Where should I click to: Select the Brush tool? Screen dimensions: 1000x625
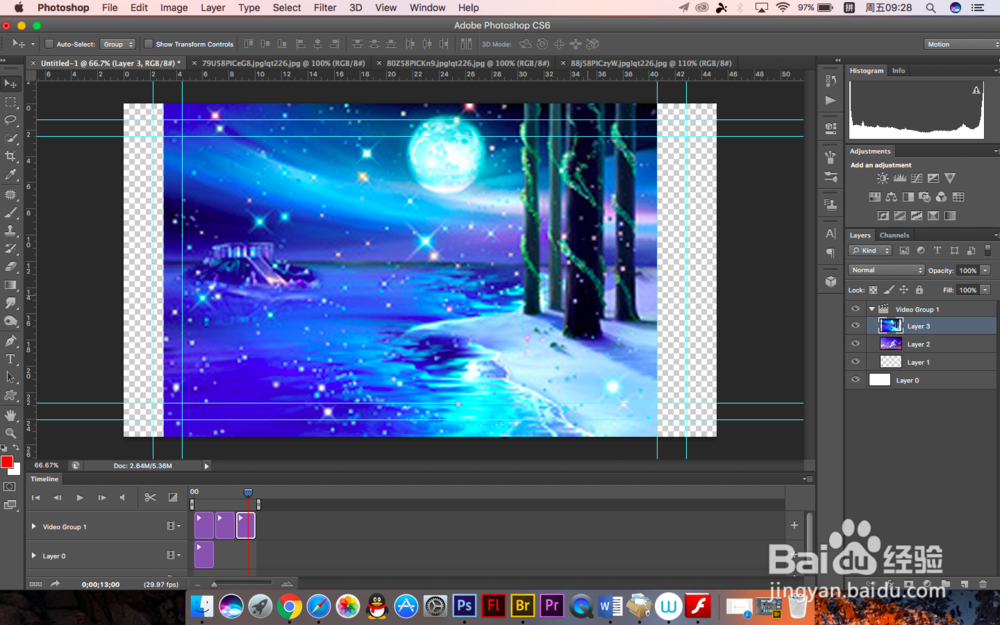pyautogui.click(x=10, y=212)
